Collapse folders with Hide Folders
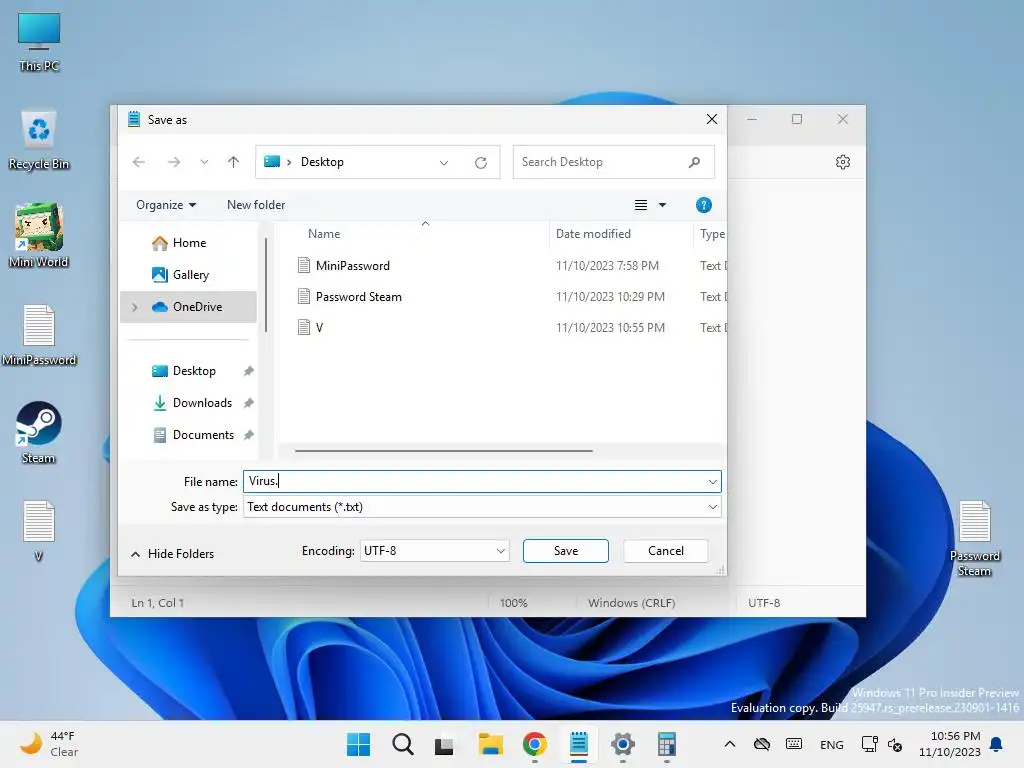Image resolution: width=1024 pixels, height=768 pixels. (172, 554)
